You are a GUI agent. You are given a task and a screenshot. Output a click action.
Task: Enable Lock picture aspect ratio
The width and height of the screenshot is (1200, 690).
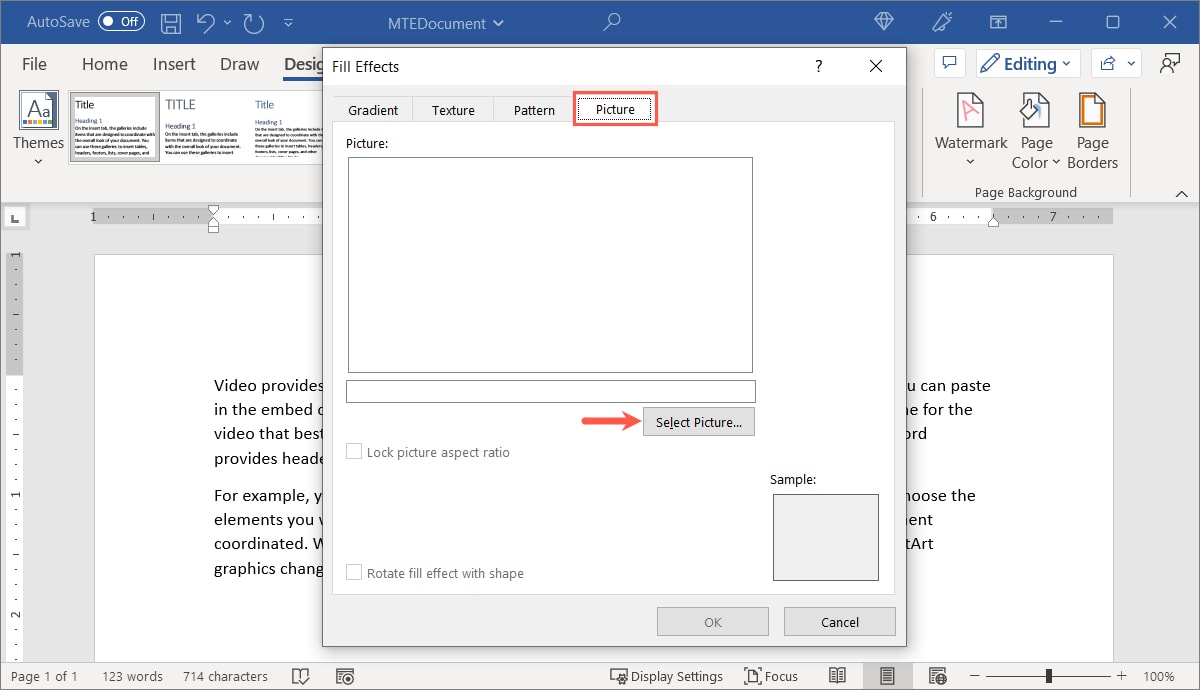click(354, 452)
